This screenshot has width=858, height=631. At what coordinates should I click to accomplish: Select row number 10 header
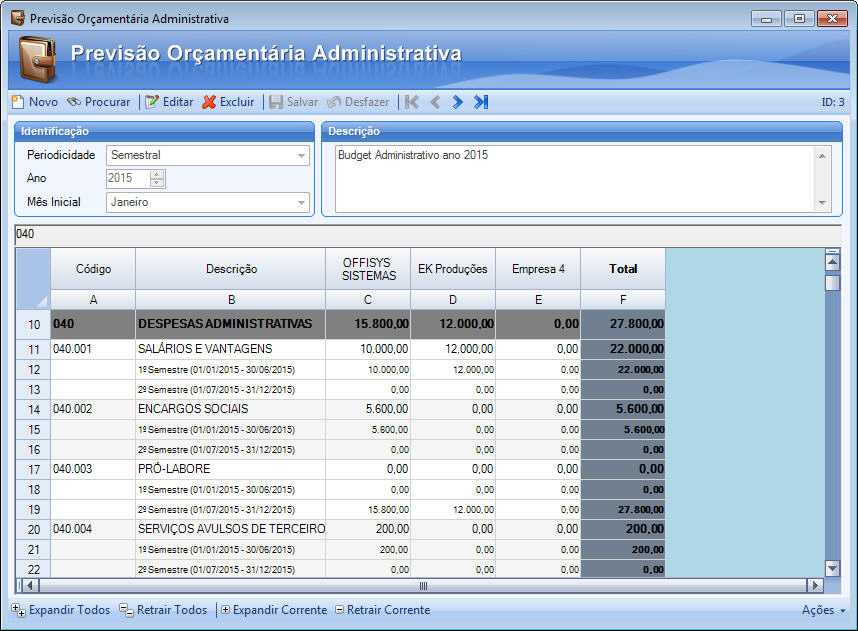click(33, 325)
